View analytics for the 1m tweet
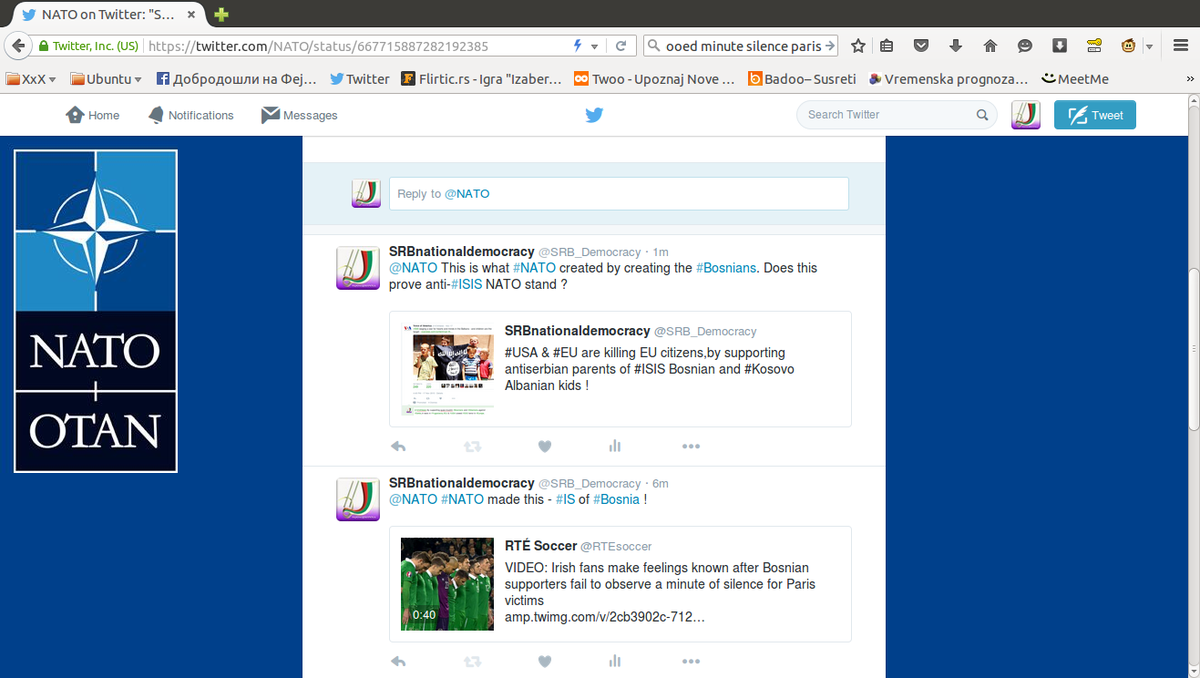Image resolution: width=1200 pixels, height=678 pixels. pos(615,446)
